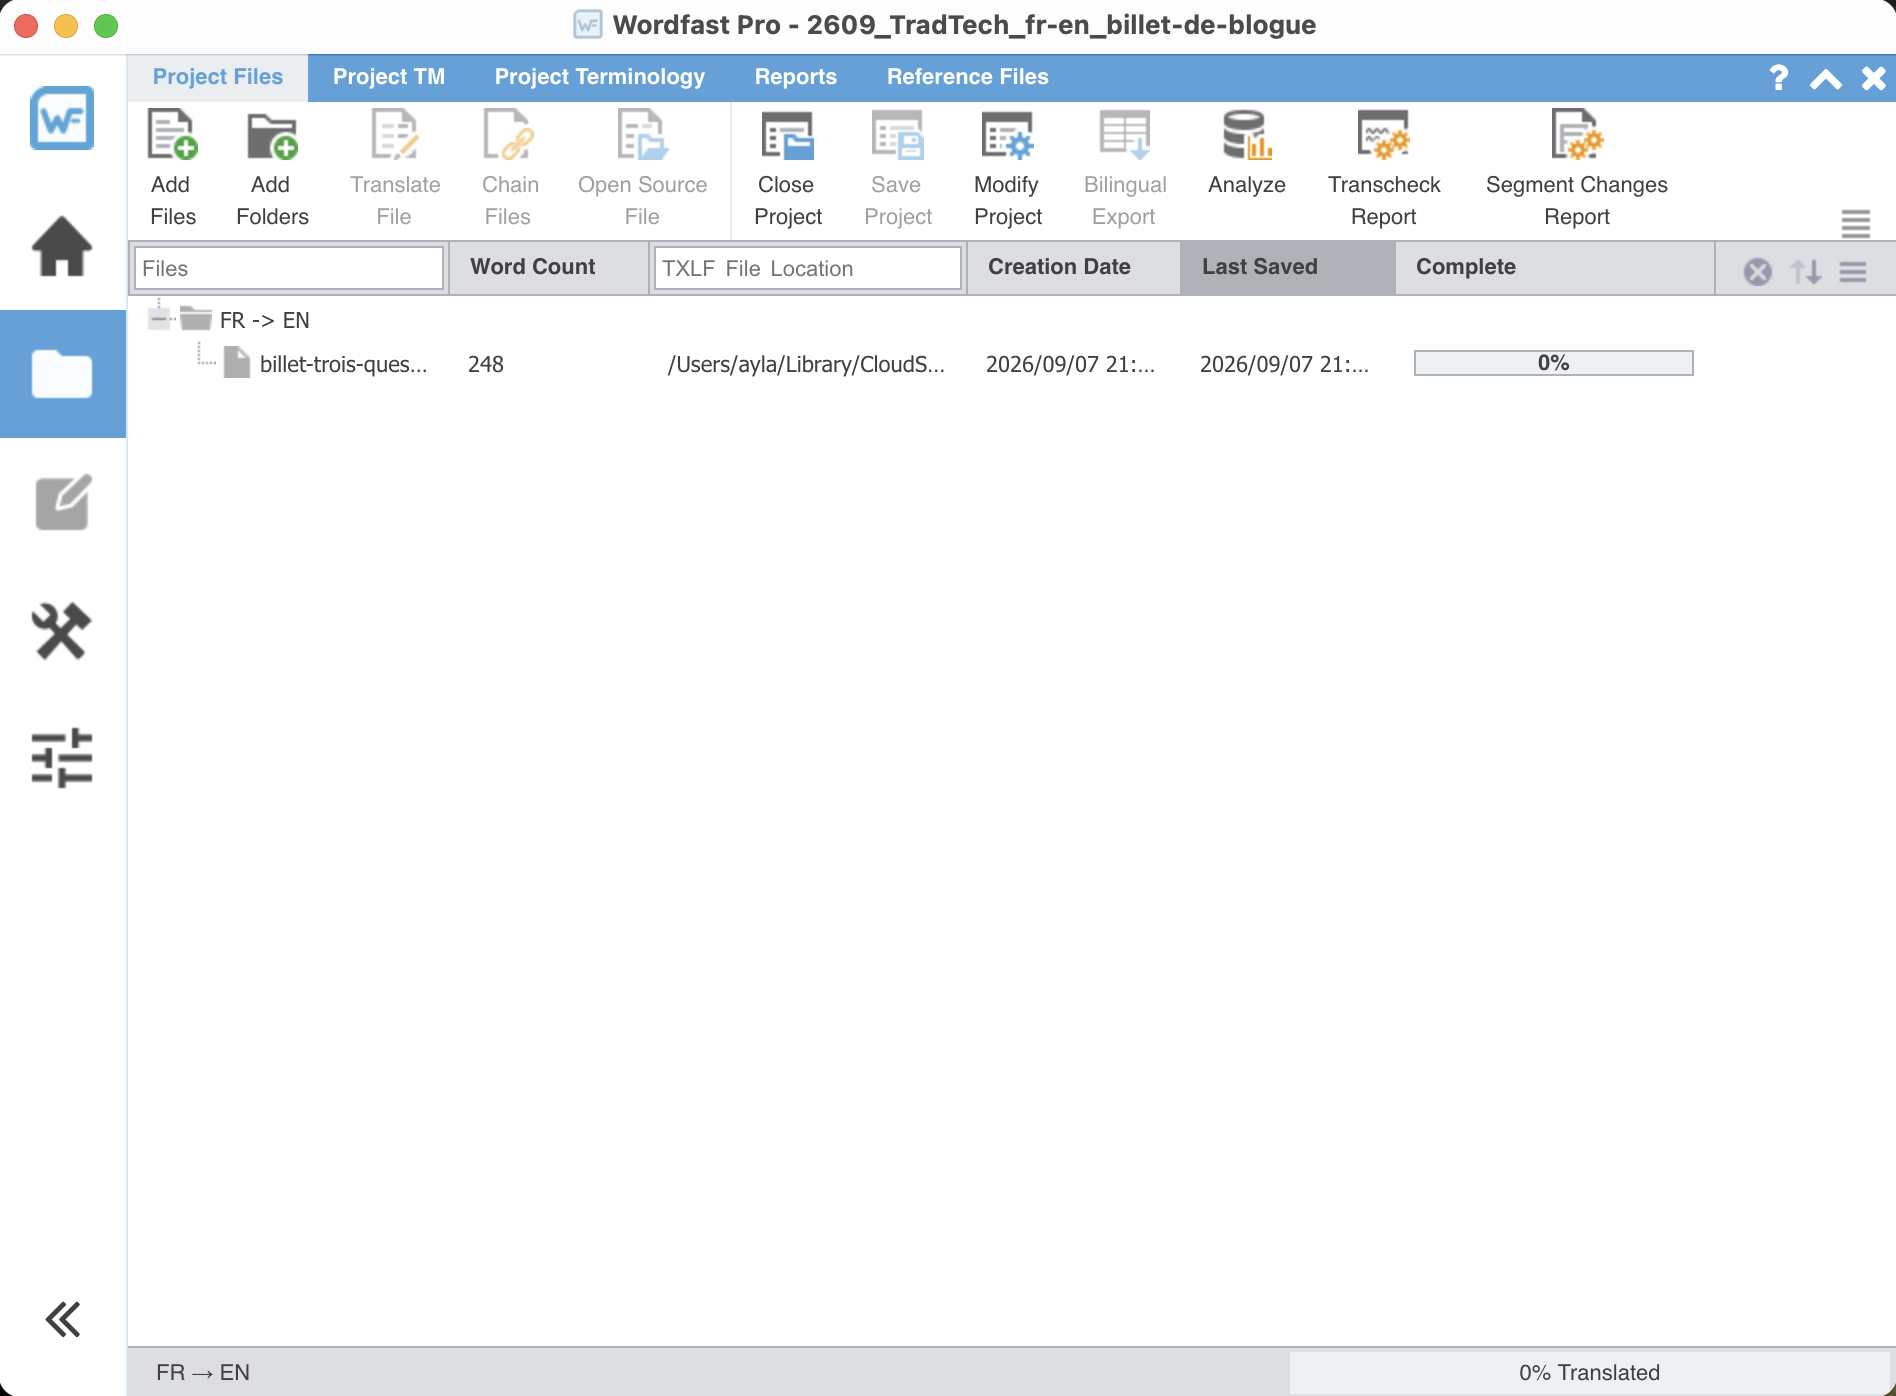Clear filters with the circled X icon
The width and height of the screenshot is (1896, 1396).
click(1758, 271)
